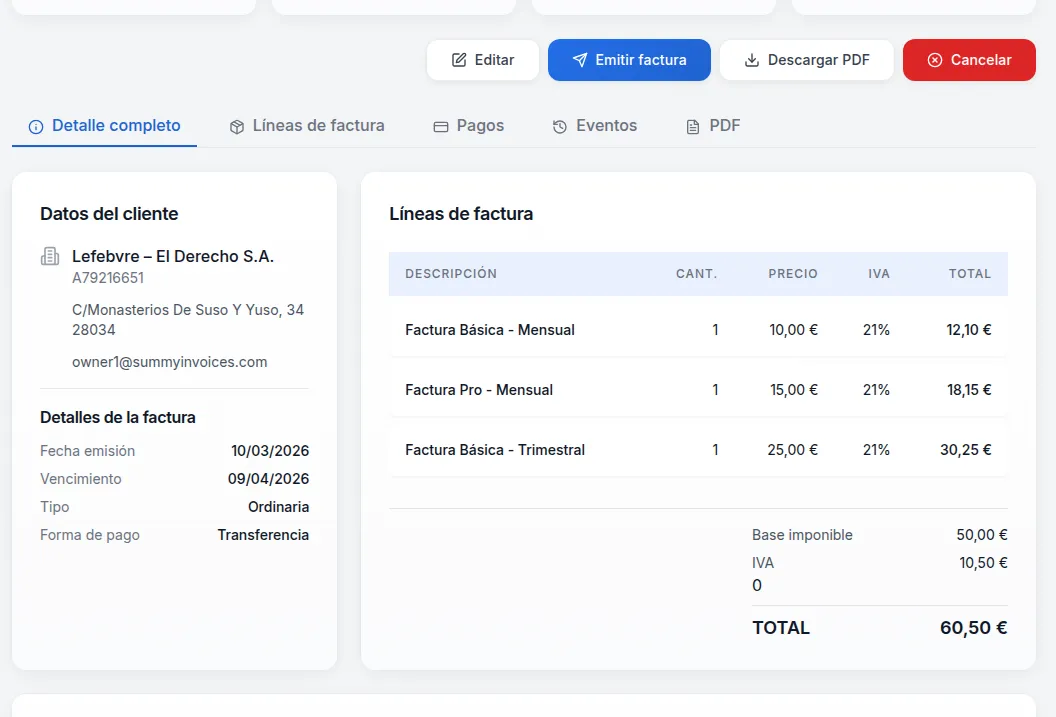This screenshot has height=717, width=1056.
Task: Switch to the Líneas de factura tab
Action: coord(317,126)
